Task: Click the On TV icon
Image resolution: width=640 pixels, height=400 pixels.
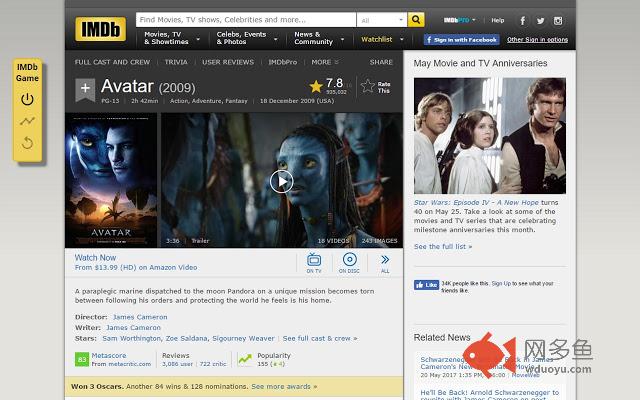Action: tap(314, 262)
